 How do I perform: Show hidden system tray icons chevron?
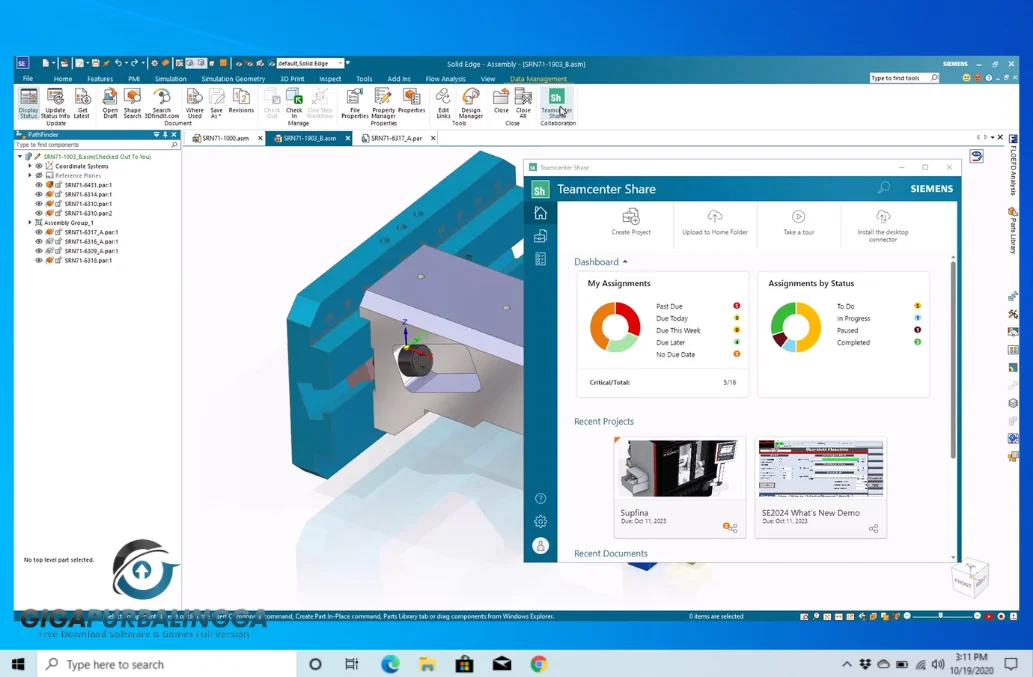(847, 664)
